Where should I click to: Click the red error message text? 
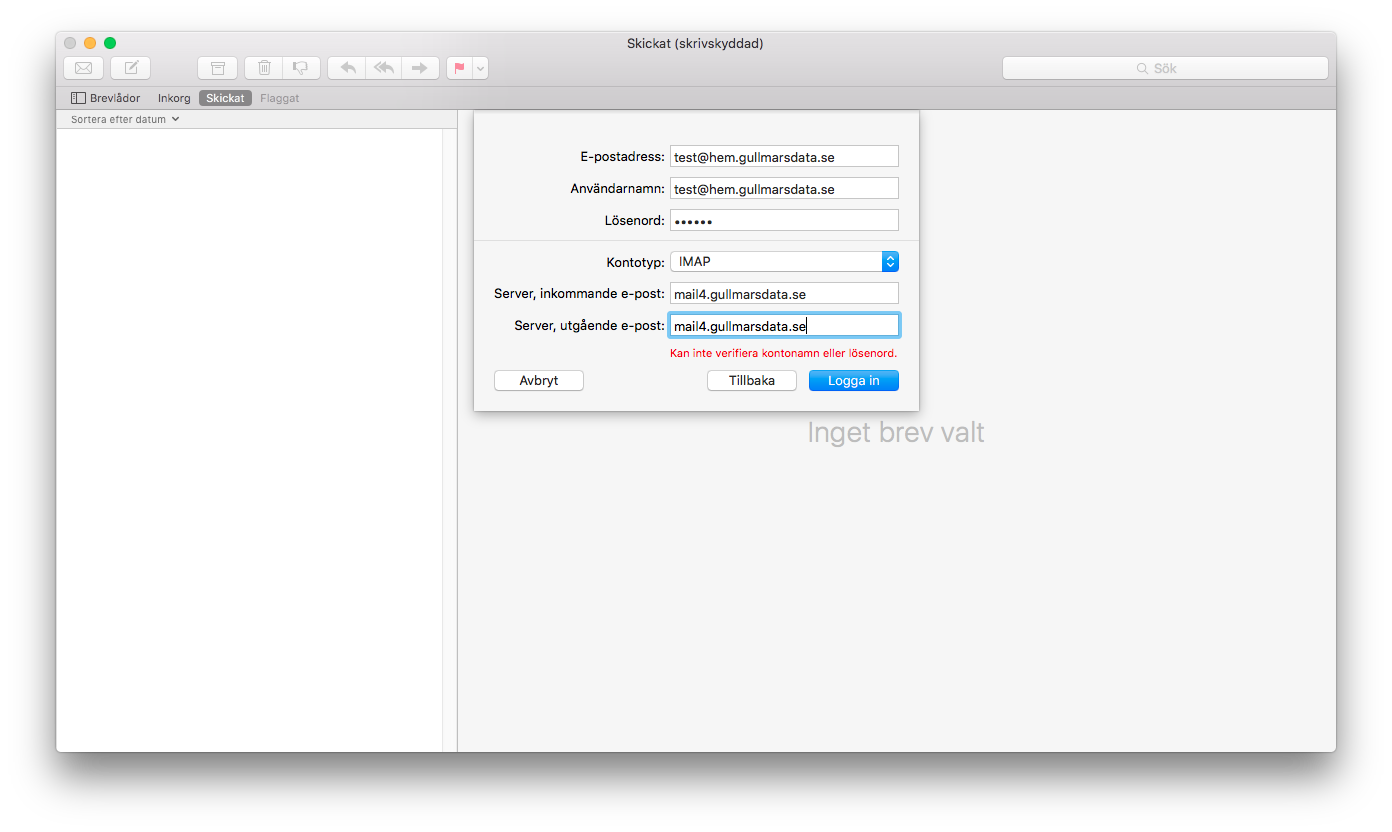point(783,353)
